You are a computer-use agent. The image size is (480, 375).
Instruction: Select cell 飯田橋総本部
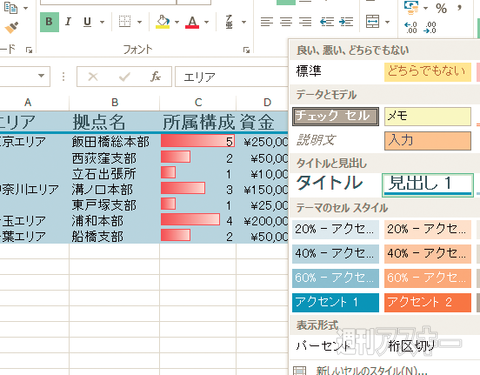[115, 142]
